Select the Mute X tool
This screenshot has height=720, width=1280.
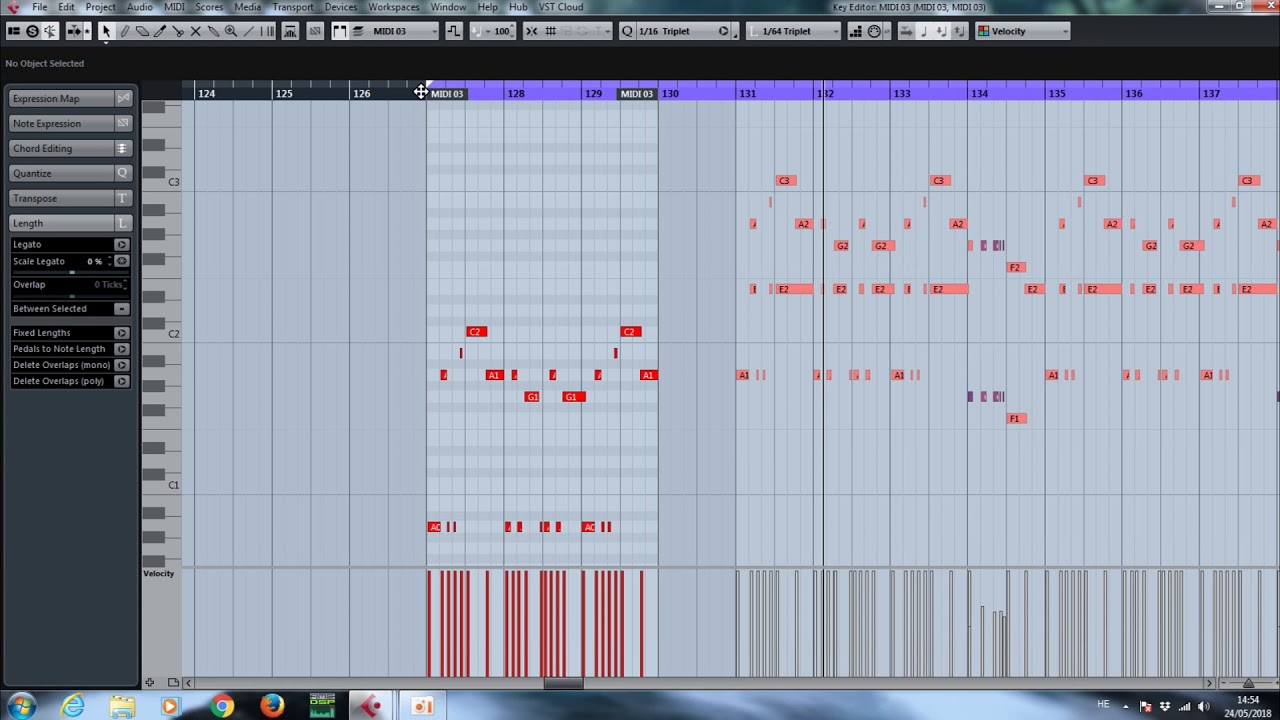tap(196, 31)
